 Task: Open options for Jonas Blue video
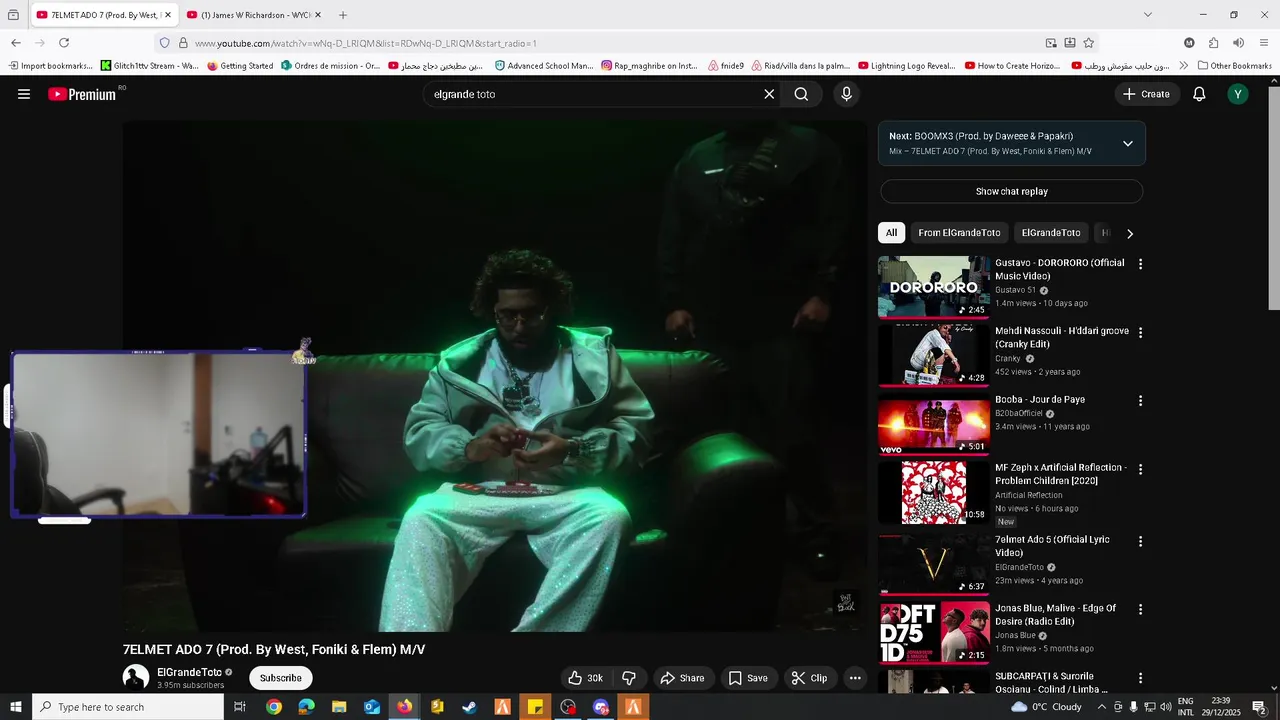[1140, 609]
